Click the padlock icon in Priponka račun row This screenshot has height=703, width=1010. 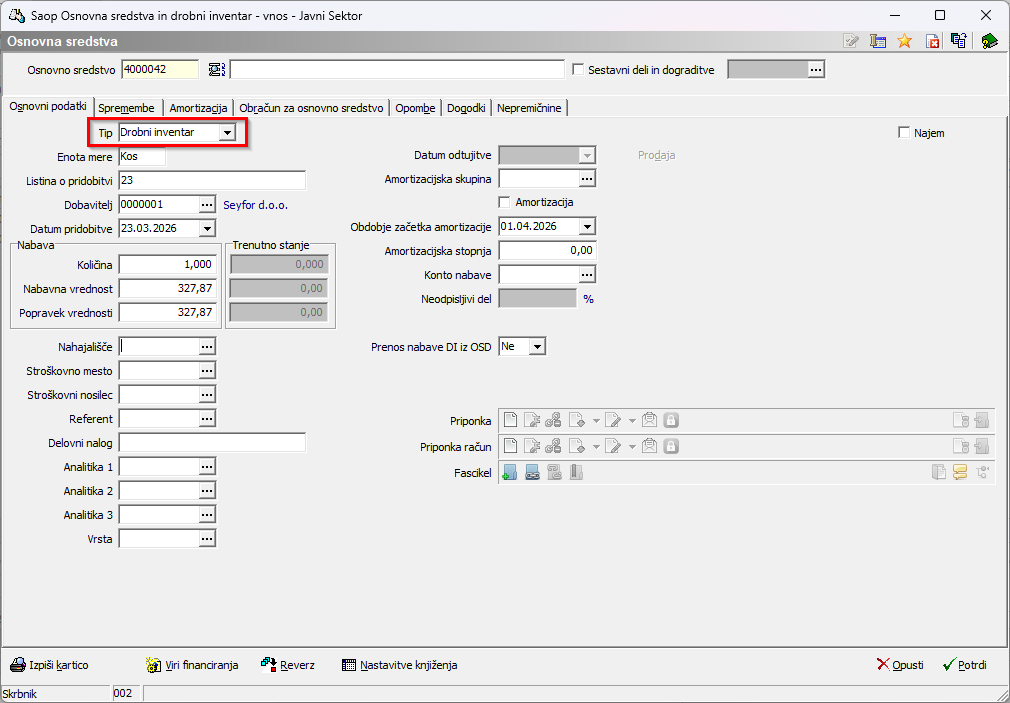pyautogui.click(x=671, y=447)
